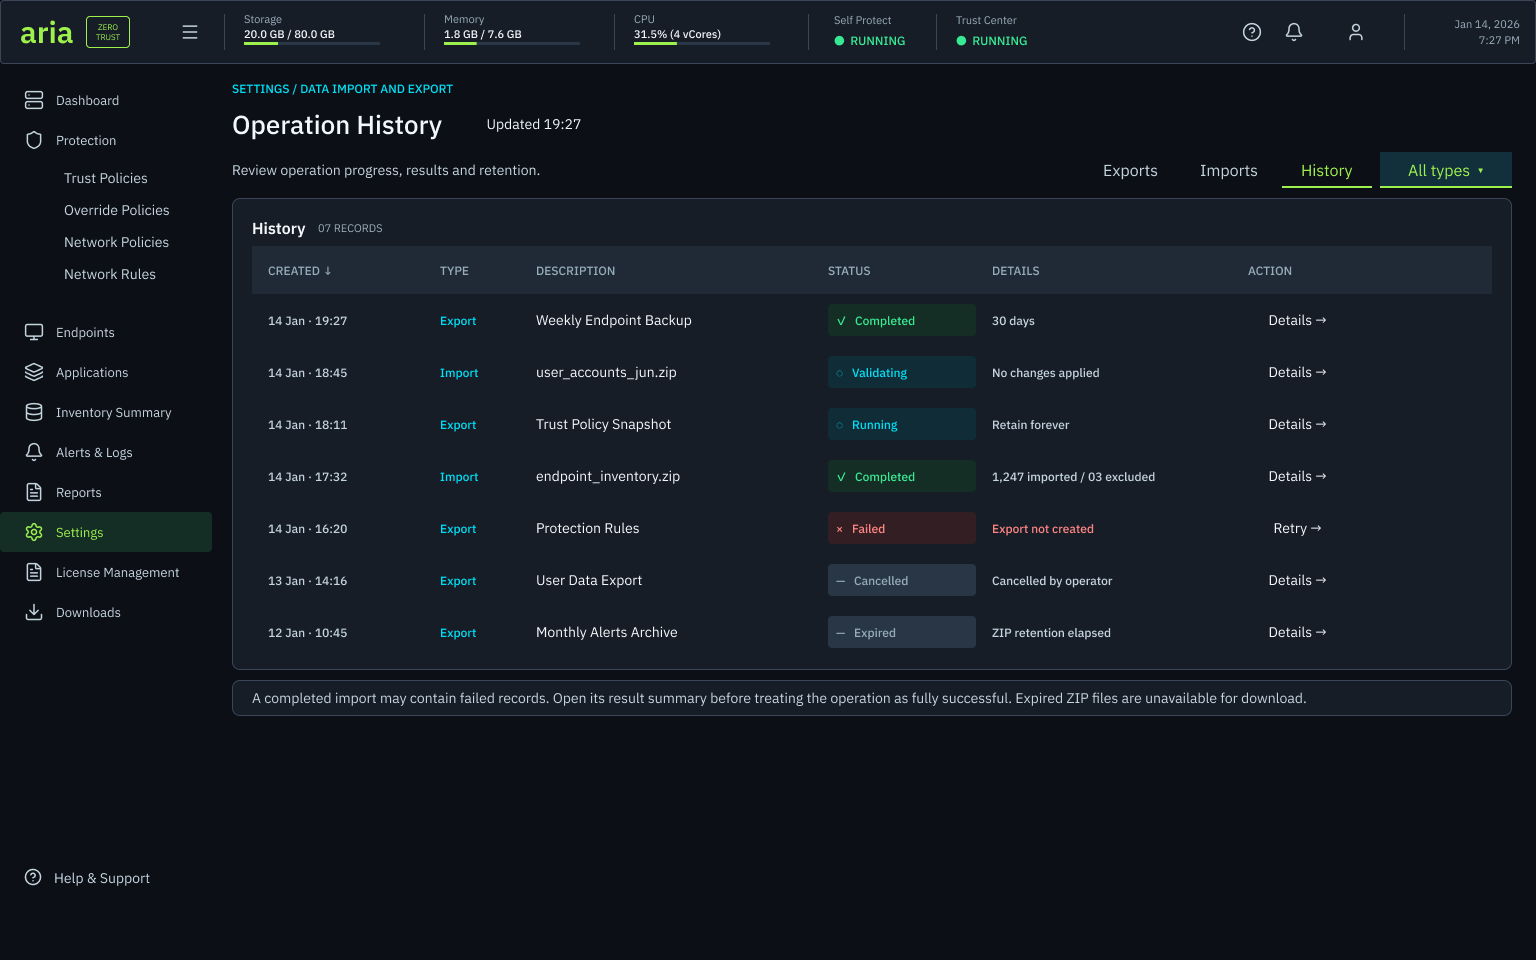The width and height of the screenshot is (1536, 960).
Task: Sort by the Created column header
Action: click(x=299, y=271)
